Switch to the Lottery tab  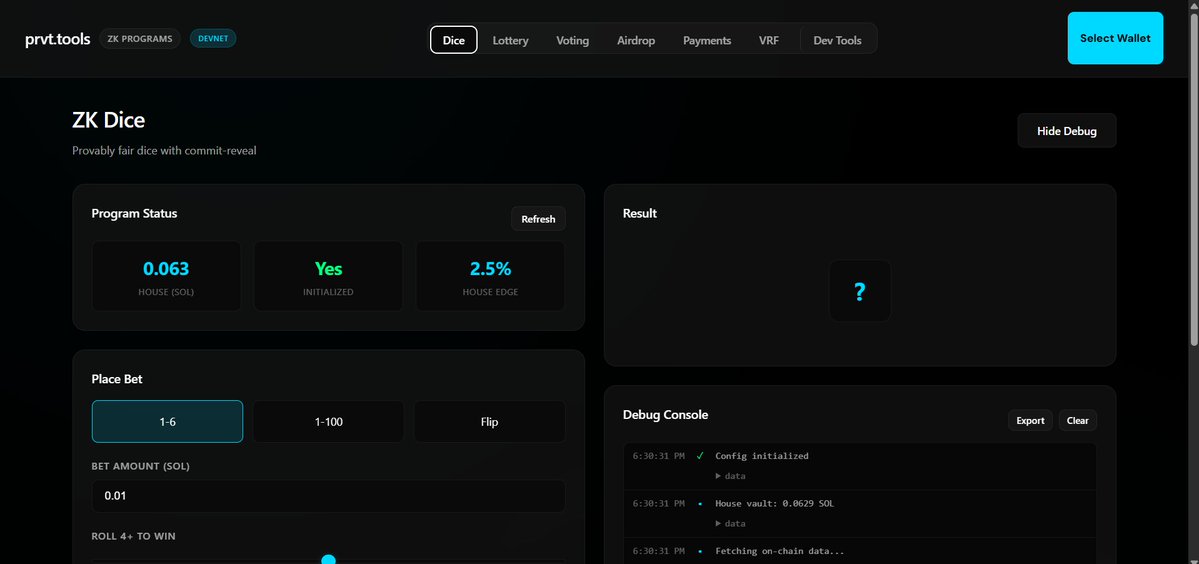510,41
